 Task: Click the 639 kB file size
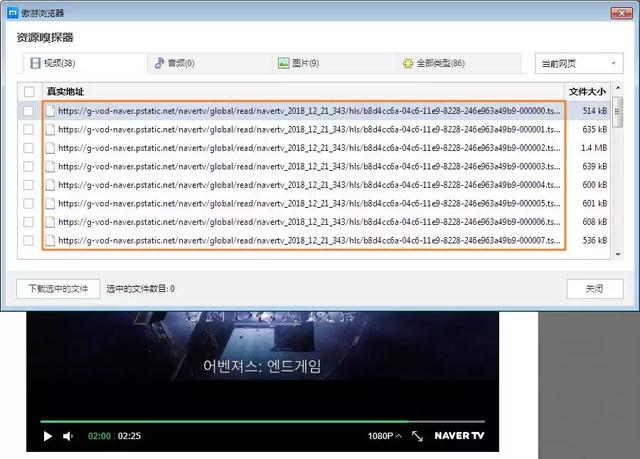pyautogui.click(x=595, y=166)
